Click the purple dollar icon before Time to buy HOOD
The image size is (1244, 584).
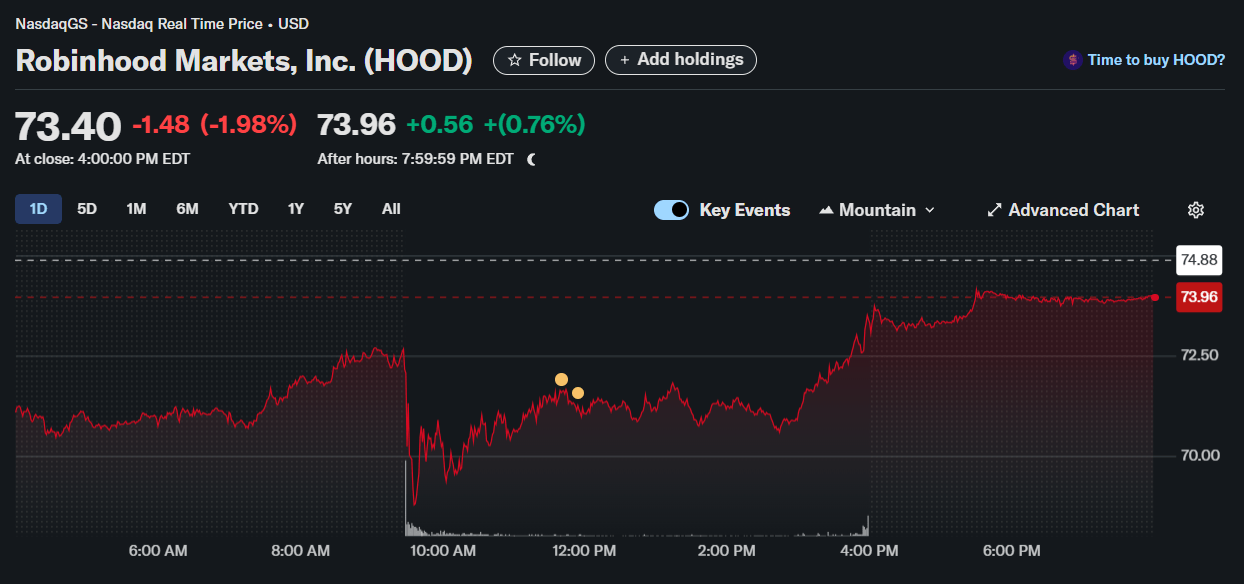coord(1072,60)
